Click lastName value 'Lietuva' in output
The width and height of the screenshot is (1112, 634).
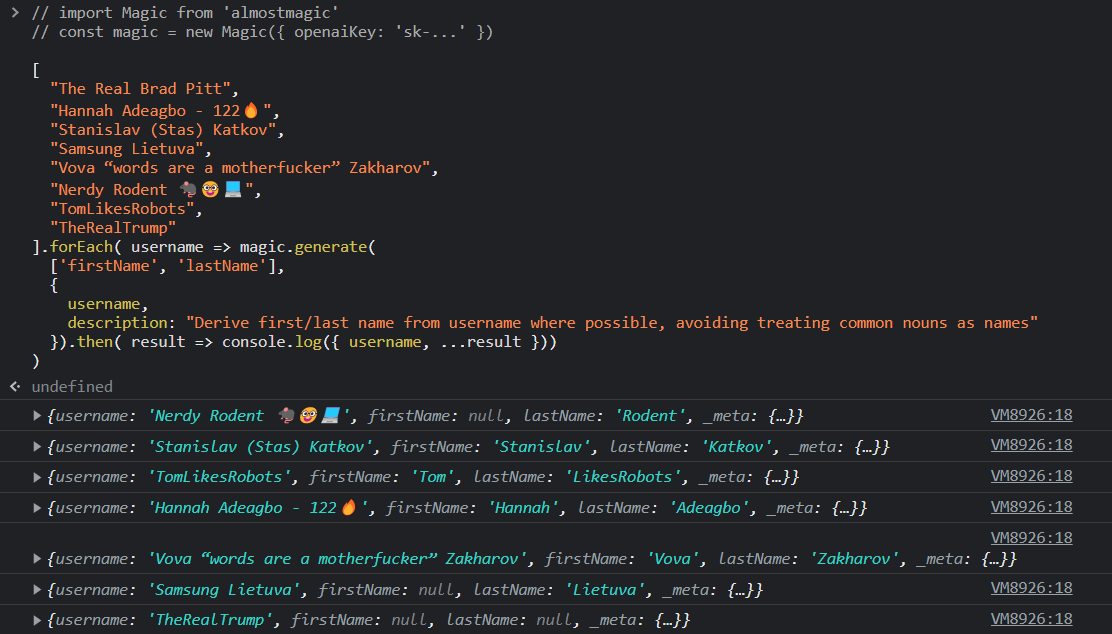click(605, 589)
